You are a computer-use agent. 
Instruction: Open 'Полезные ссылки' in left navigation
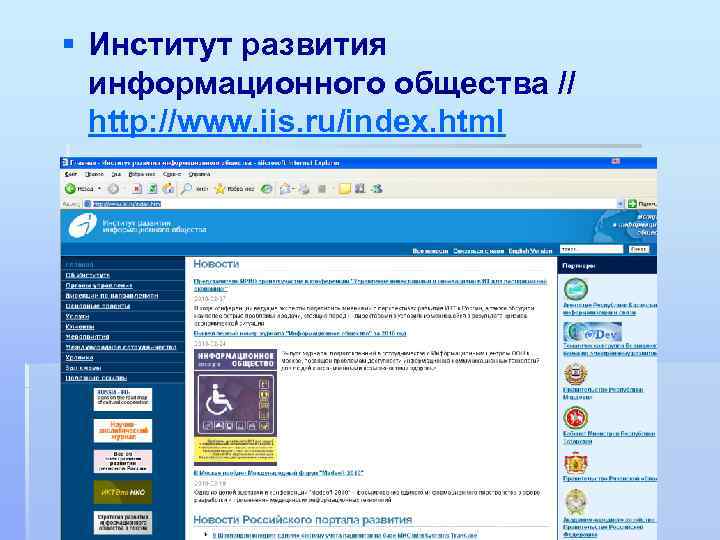point(96,378)
